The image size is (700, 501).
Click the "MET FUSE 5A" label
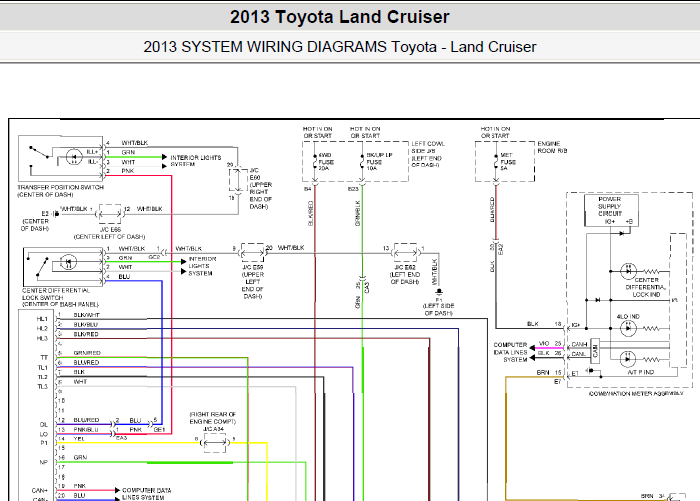(x=508, y=162)
